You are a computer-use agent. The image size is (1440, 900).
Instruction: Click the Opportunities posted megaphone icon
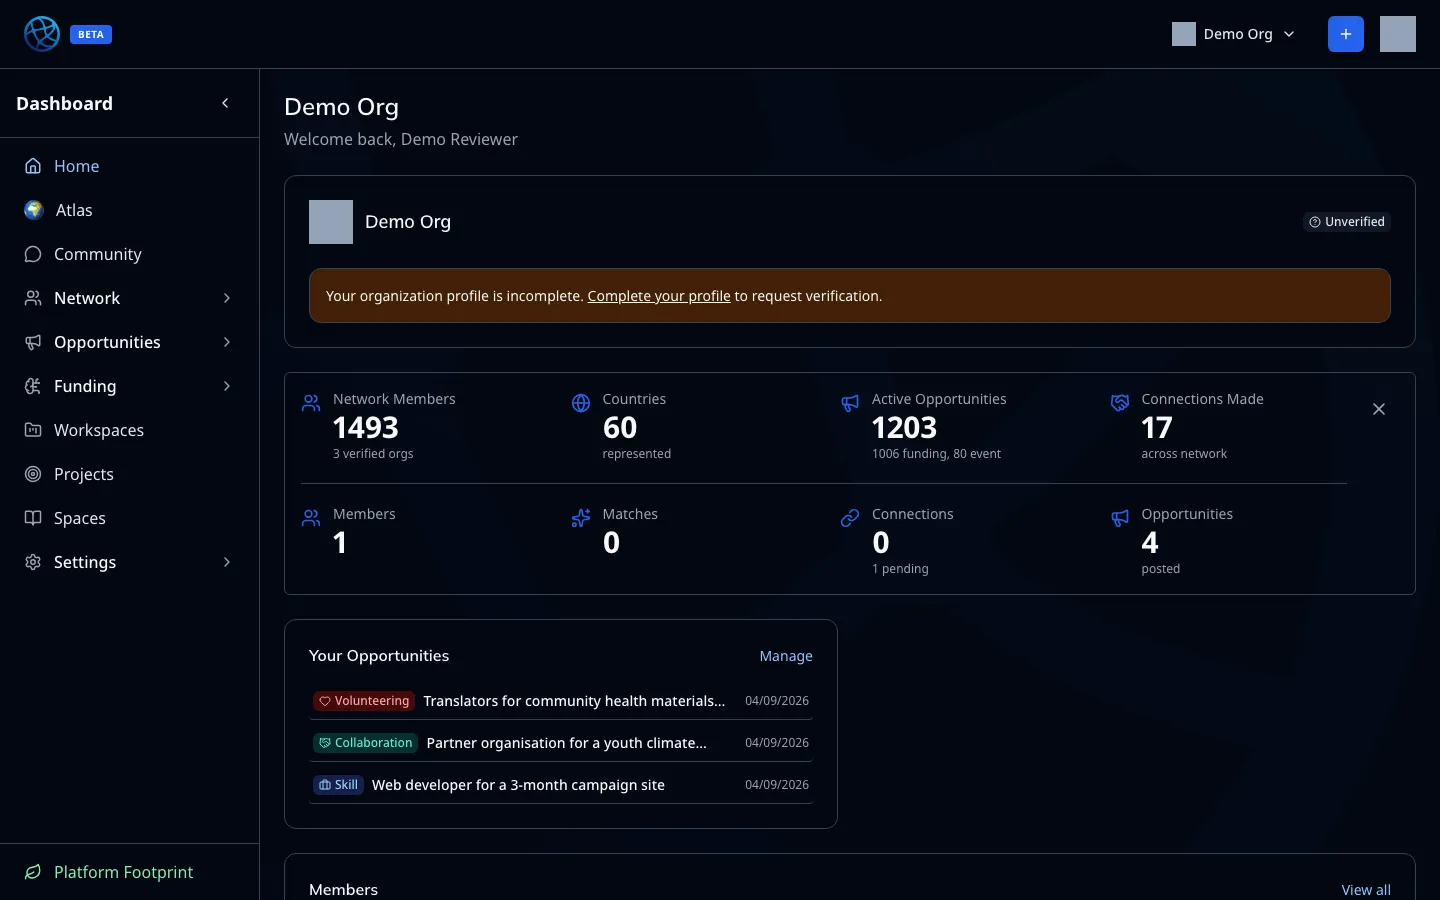tap(1120, 518)
